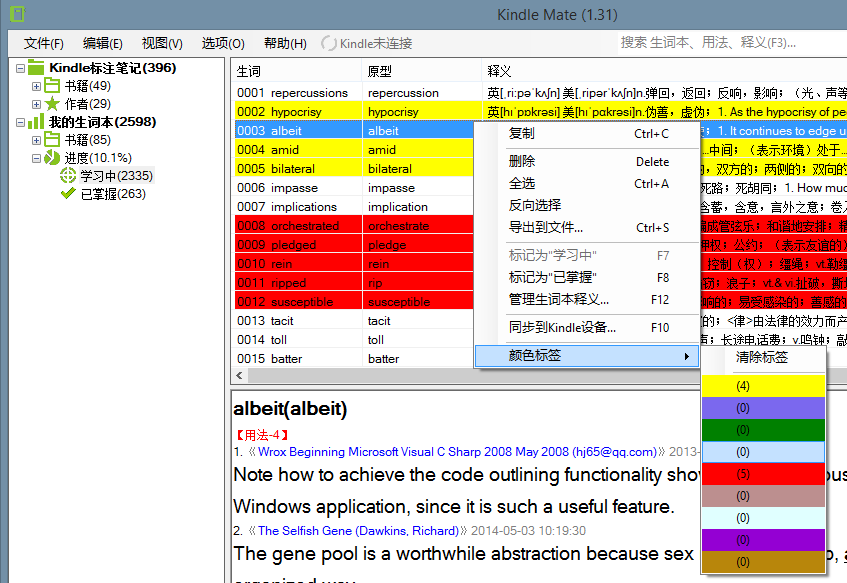Open the 颜色标签 submenu arrow
Viewport: 847px width, 583px height.
(687, 356)
